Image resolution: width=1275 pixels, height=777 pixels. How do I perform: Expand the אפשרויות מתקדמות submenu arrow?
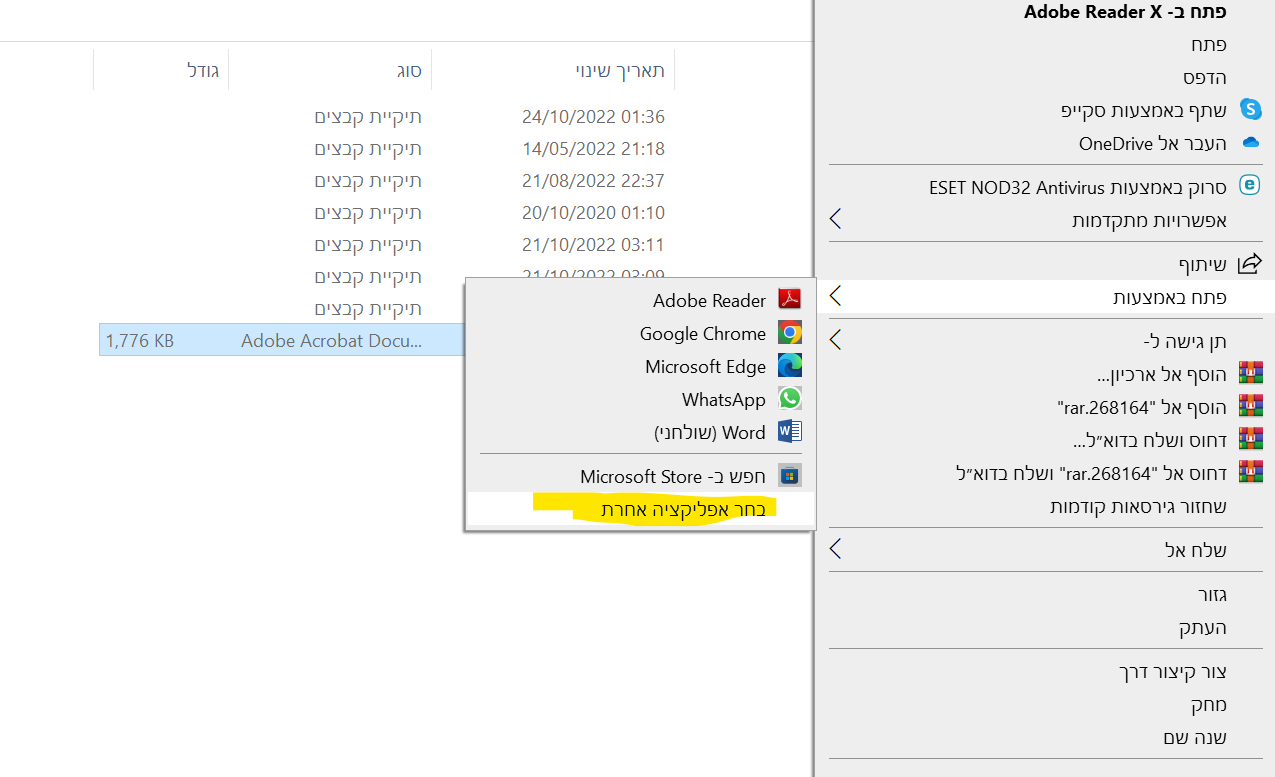(x=836, y=220)
